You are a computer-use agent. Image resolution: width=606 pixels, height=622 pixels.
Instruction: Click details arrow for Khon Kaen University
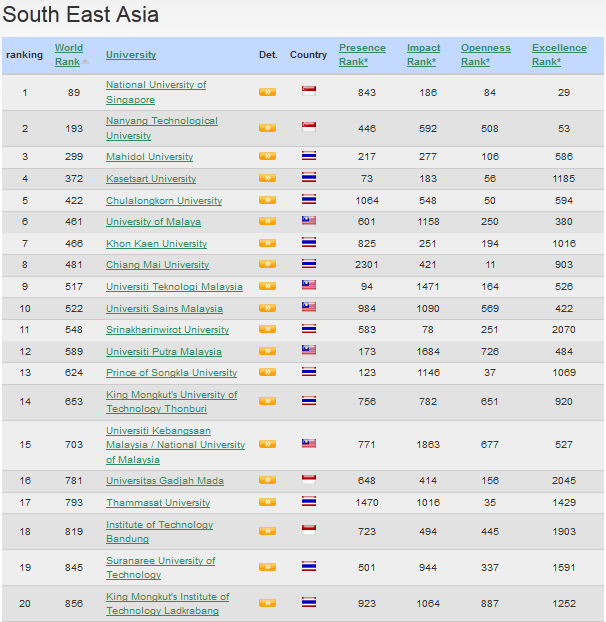click(x=267, y=243)
